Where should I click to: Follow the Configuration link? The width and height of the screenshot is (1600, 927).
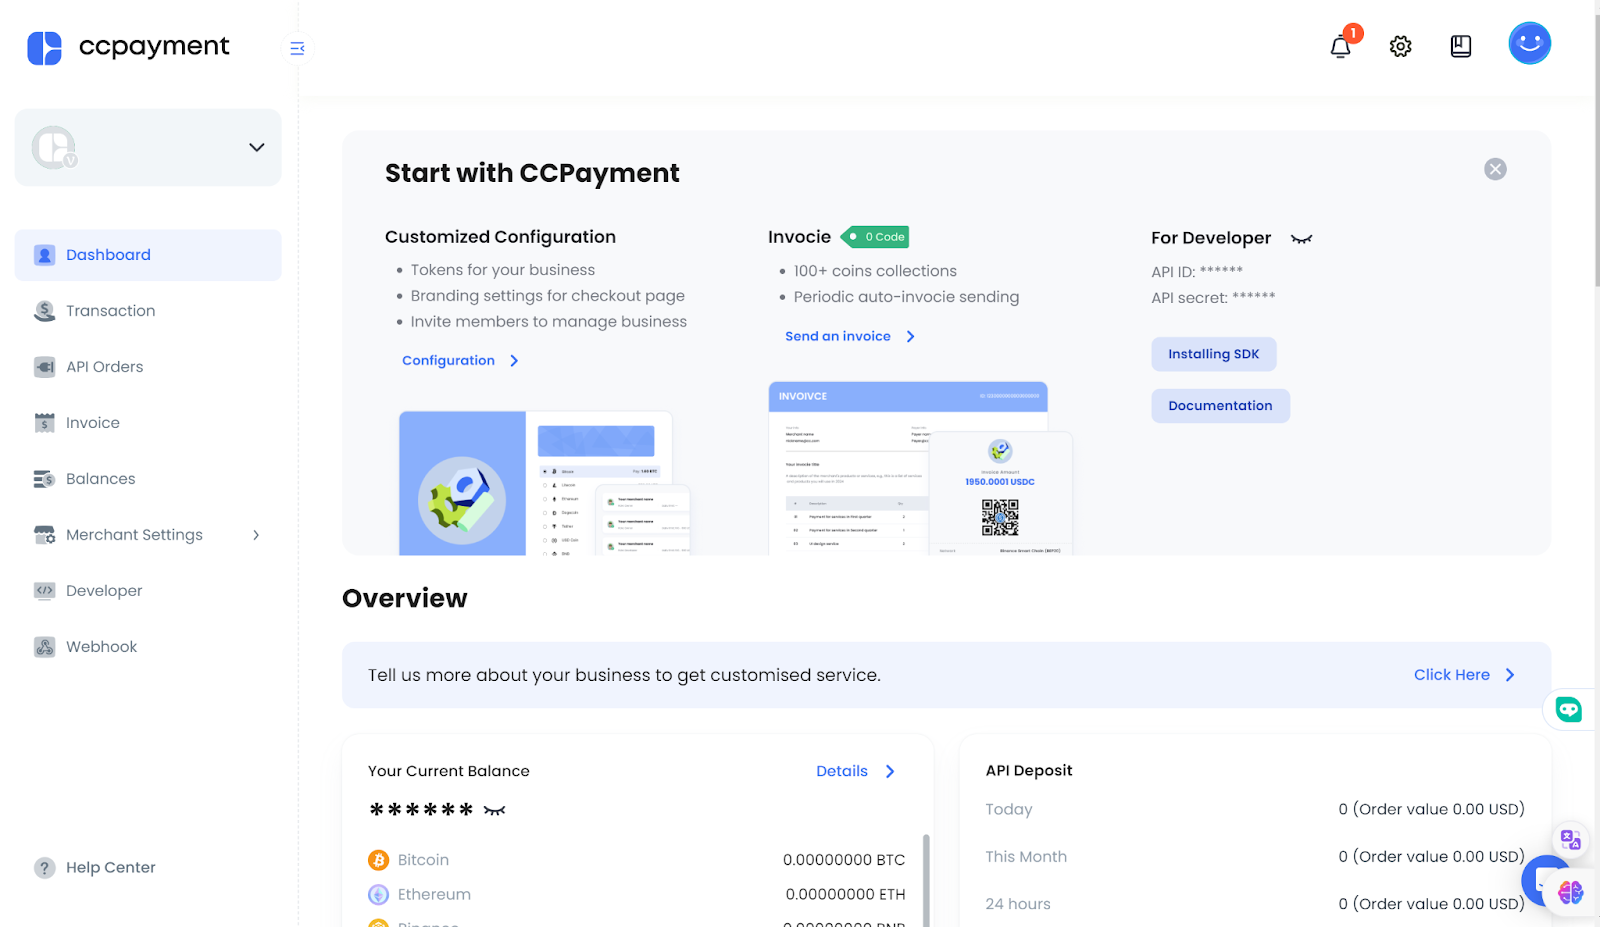448,361
